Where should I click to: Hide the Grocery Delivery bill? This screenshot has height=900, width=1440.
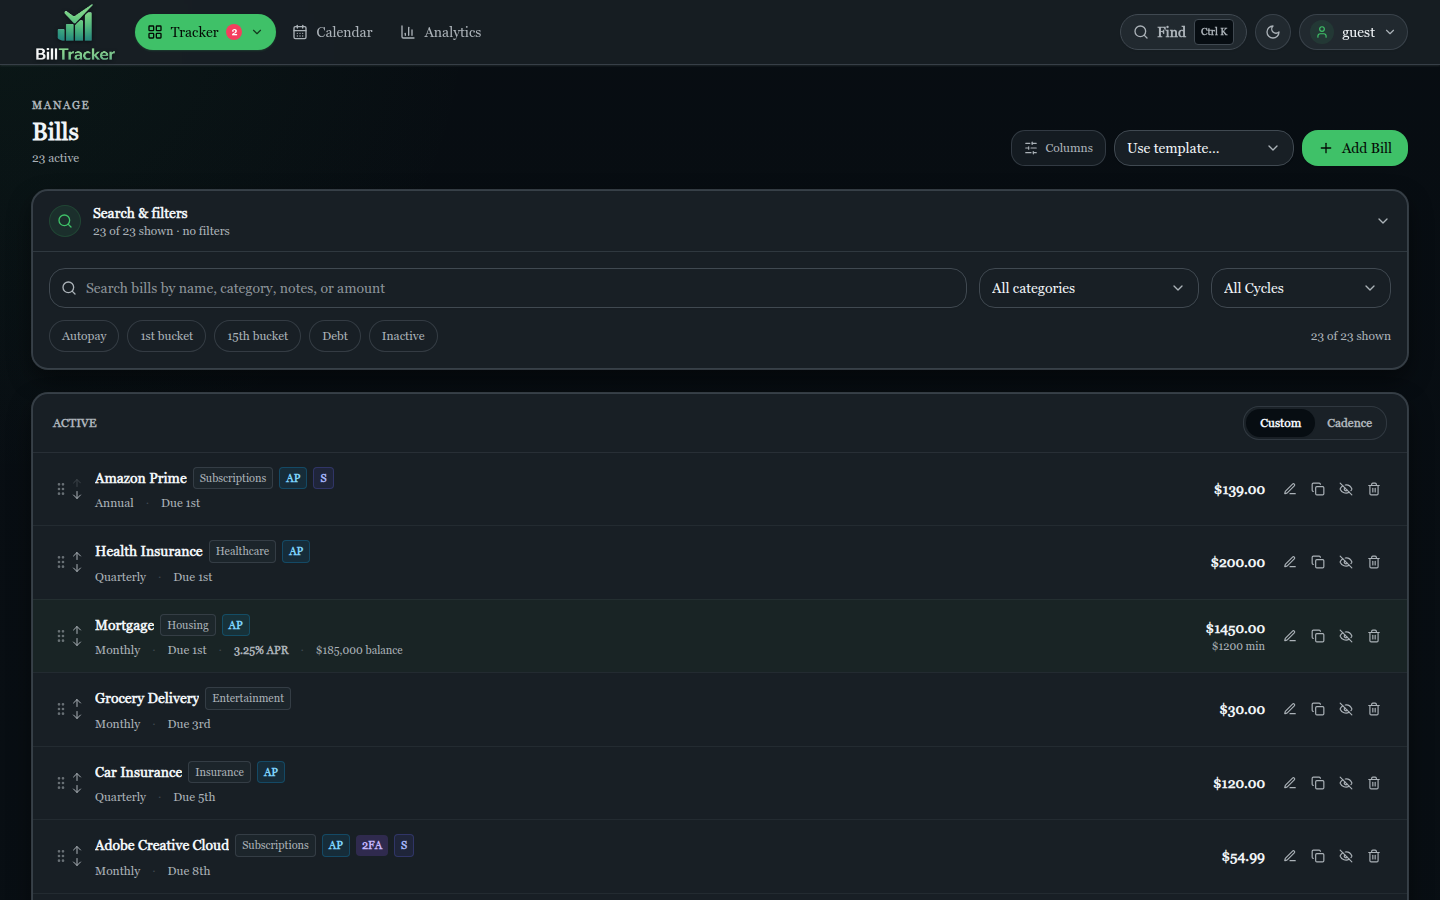[1346, 709]
